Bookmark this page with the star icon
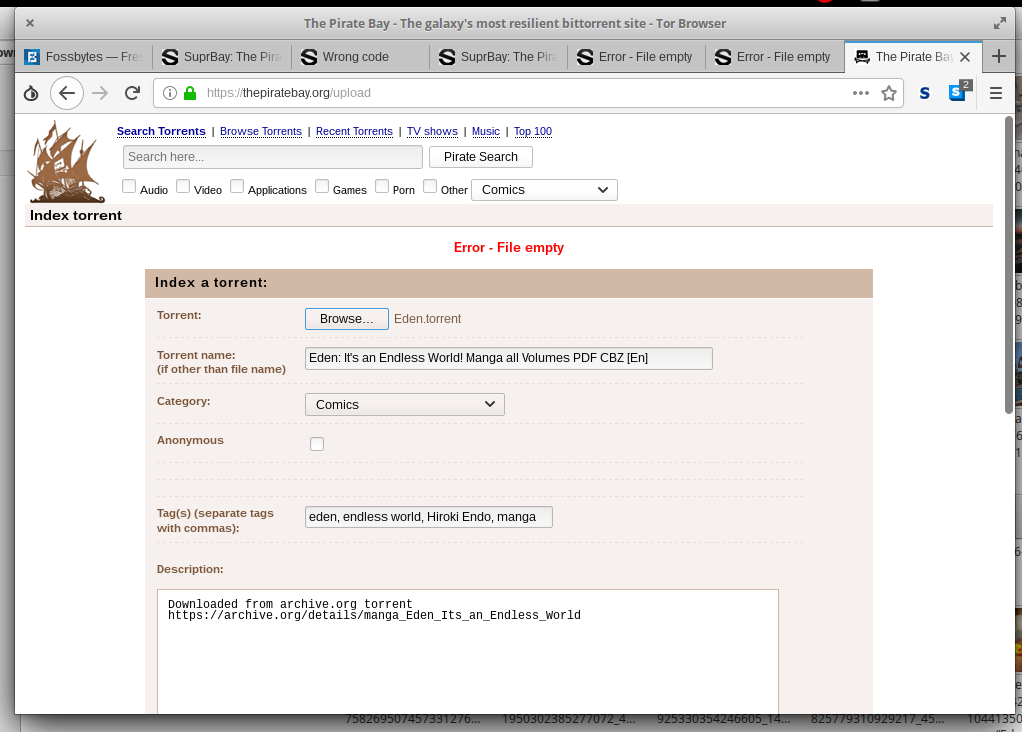Image resolution: width=1022 pixels, height=732 pixels. [889, 93]
